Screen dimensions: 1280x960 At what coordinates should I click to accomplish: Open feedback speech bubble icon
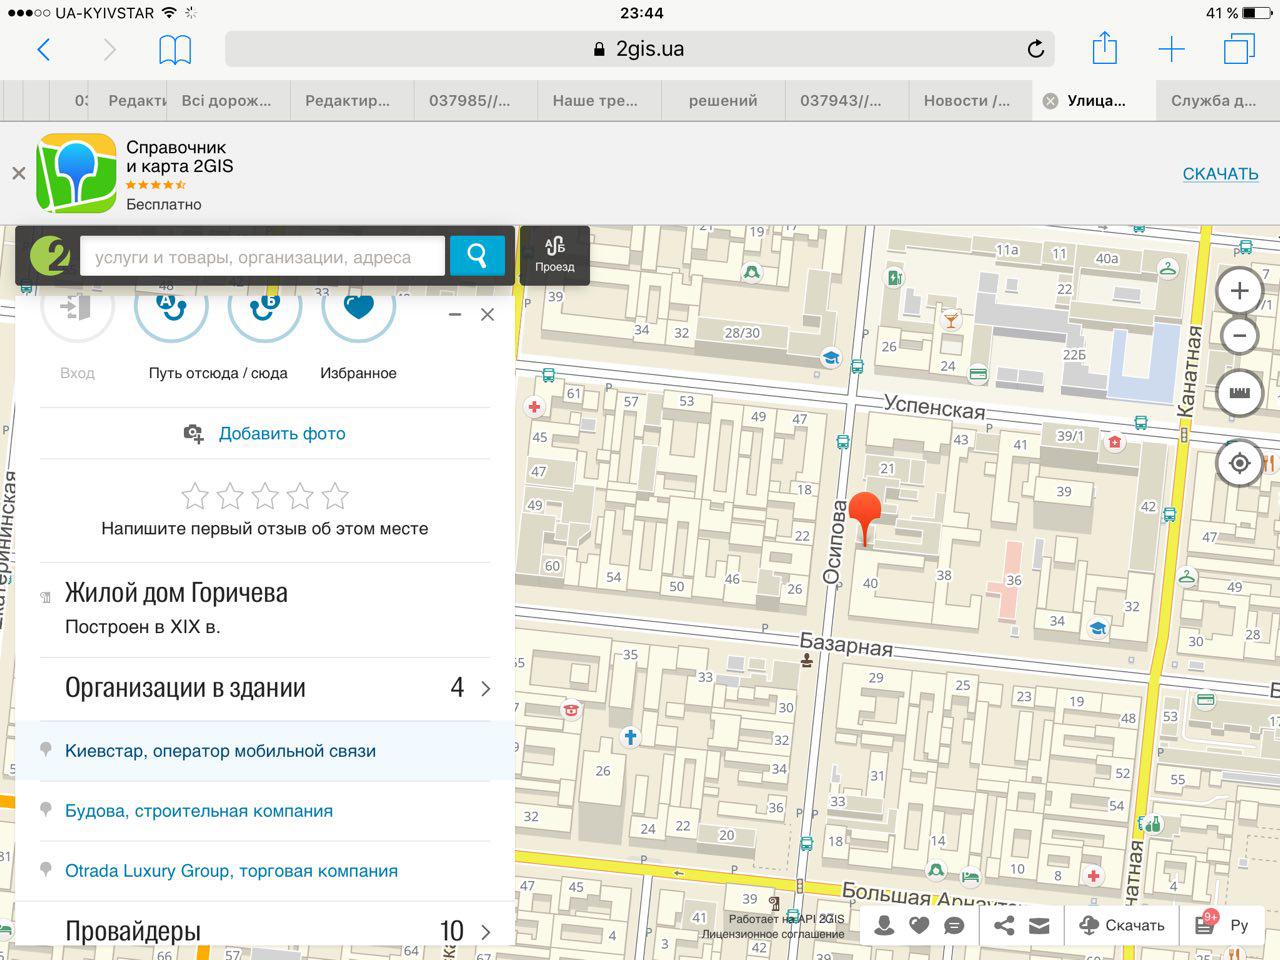tap(954, 925)
